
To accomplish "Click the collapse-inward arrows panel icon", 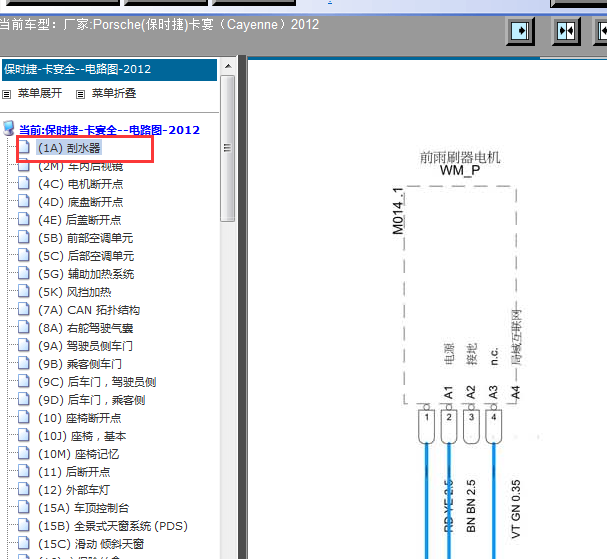I will coord(566,31).
